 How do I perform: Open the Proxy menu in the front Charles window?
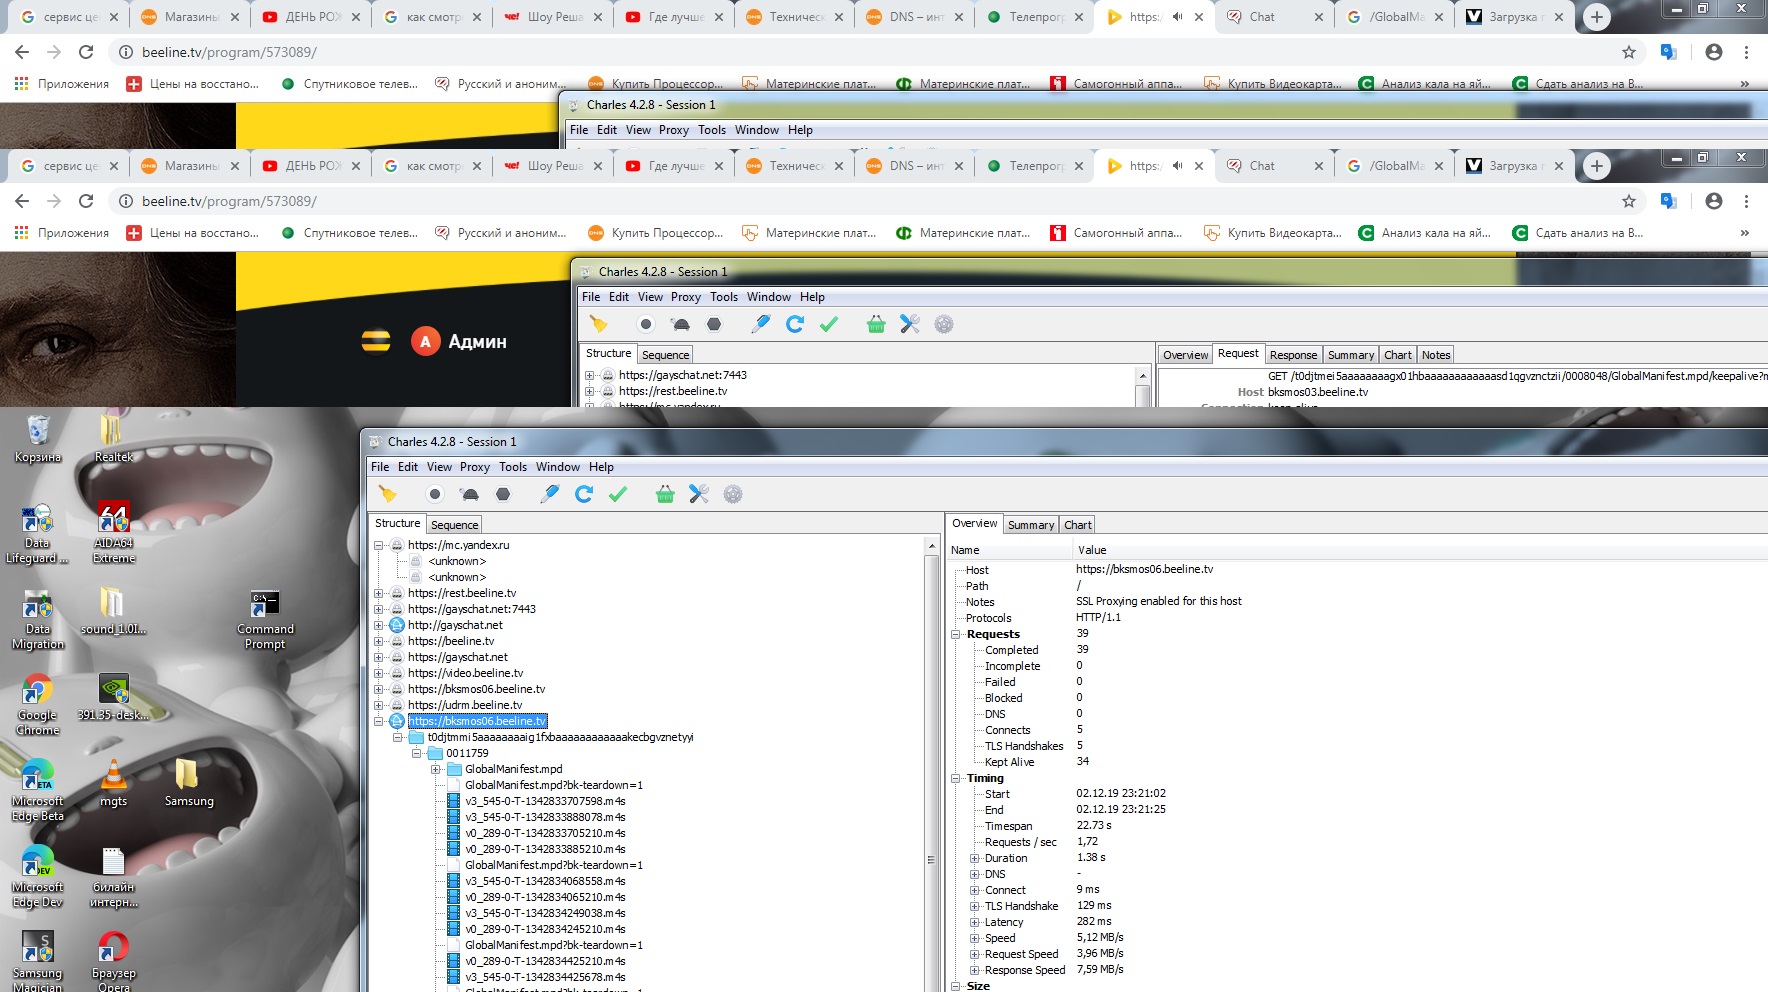point(475,467)
